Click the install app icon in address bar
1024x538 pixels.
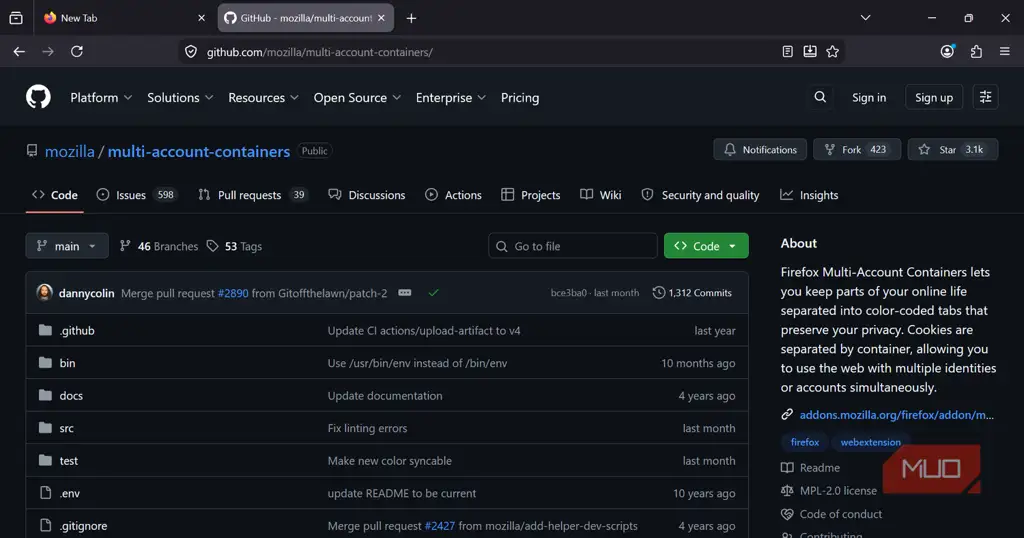click(810, 52)
